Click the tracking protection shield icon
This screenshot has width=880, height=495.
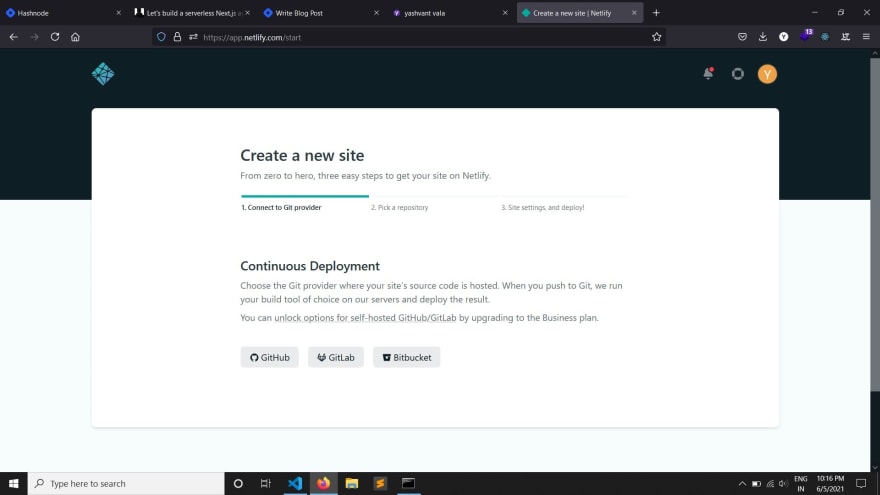click(x=161, y=37)
